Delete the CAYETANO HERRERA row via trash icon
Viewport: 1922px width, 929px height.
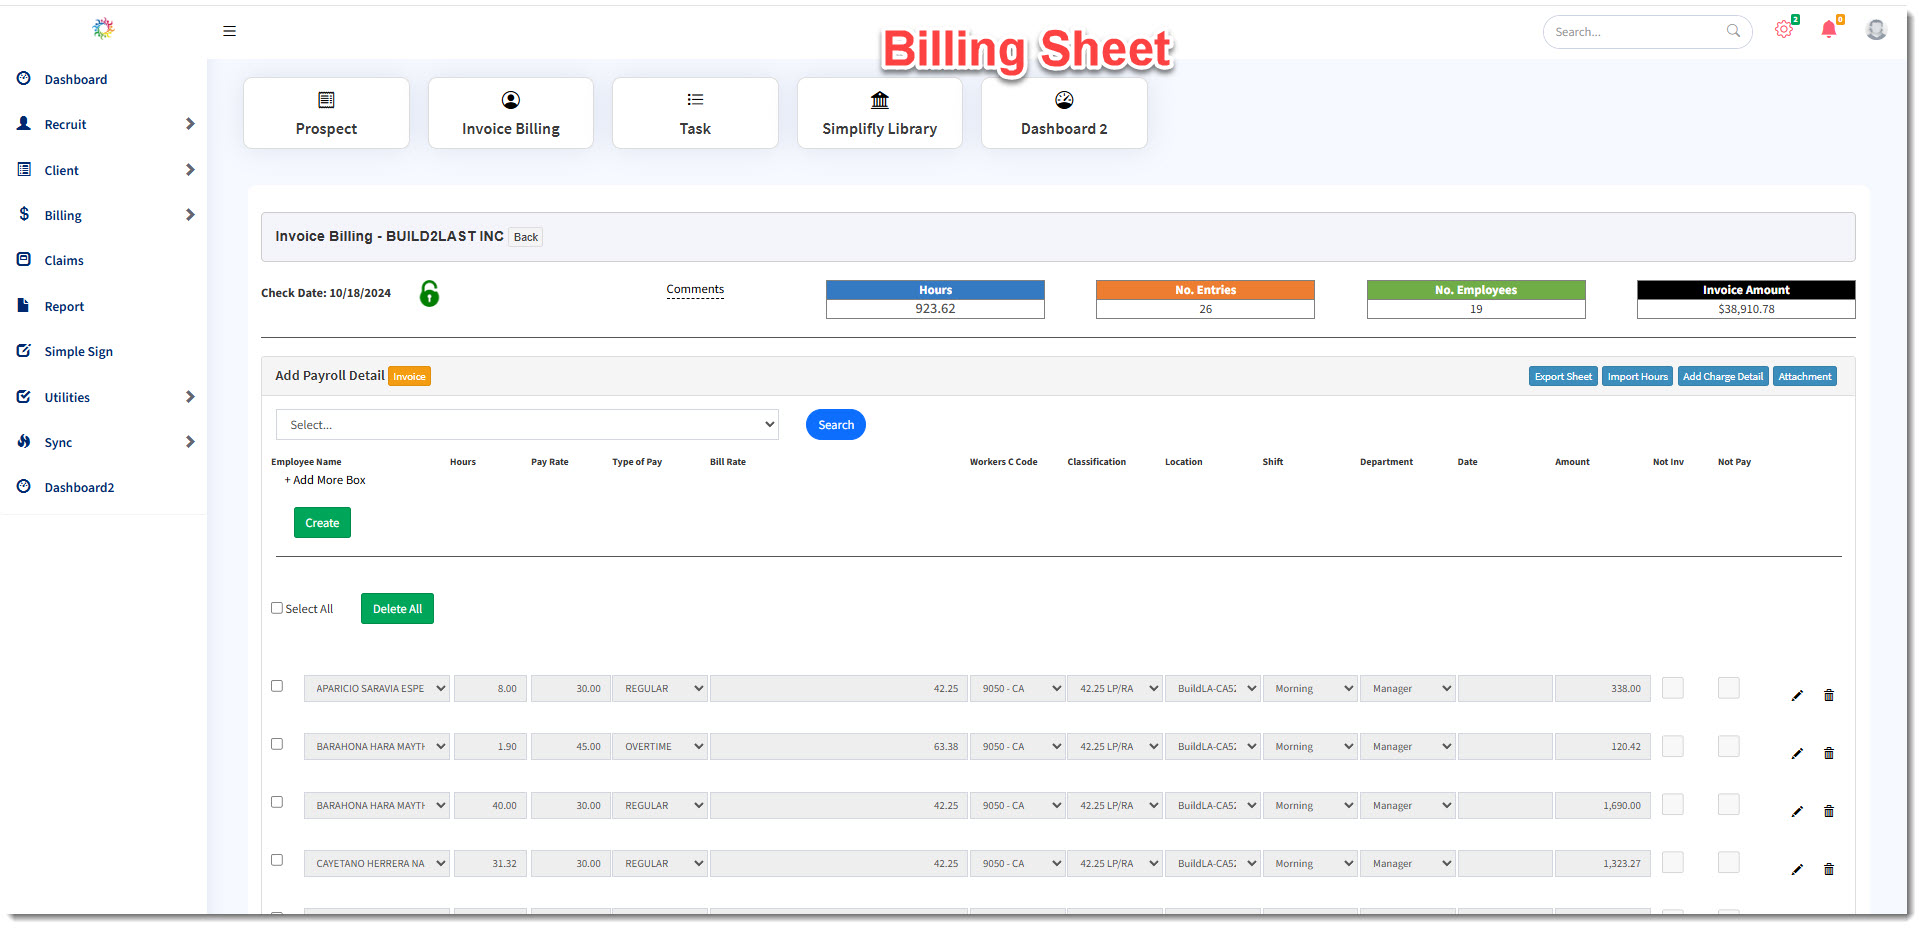[x=1829, y=869]
